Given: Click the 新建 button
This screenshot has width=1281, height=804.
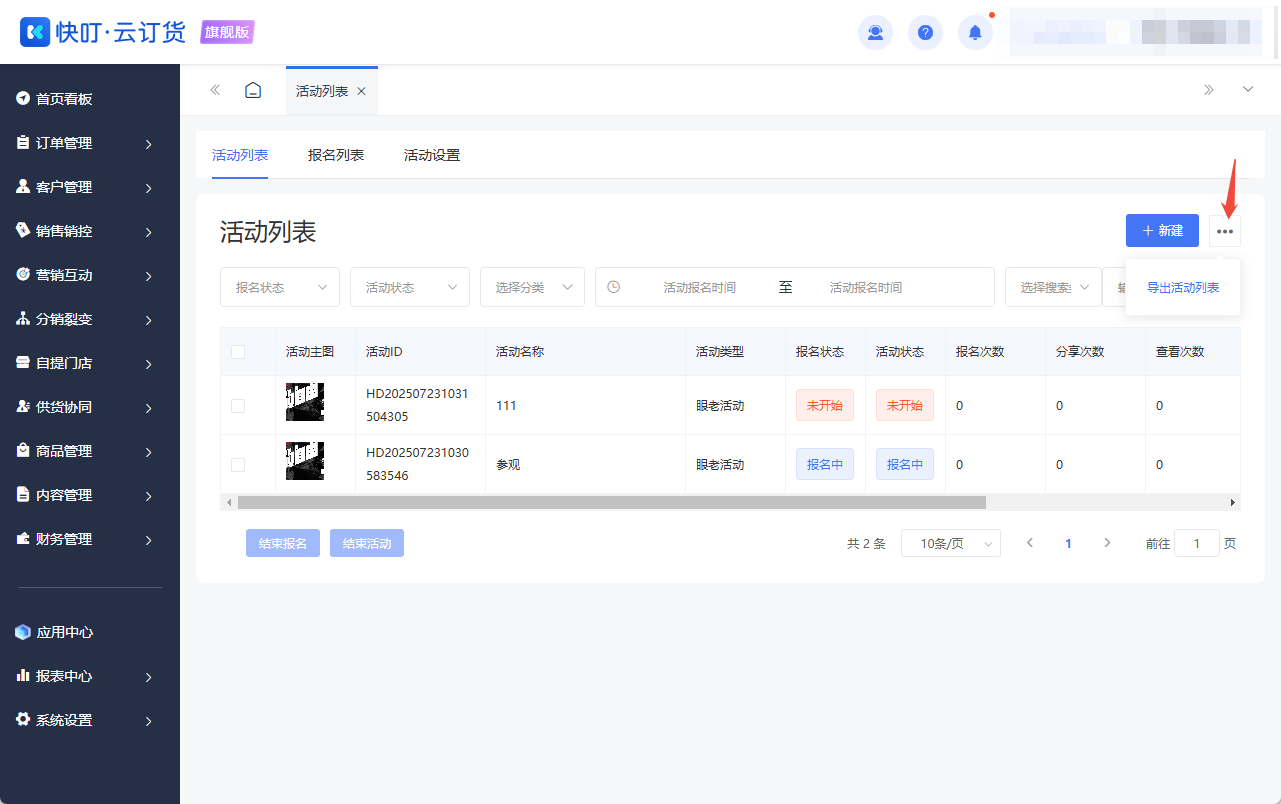Looking at the screenshot, I should [1162, 230].
